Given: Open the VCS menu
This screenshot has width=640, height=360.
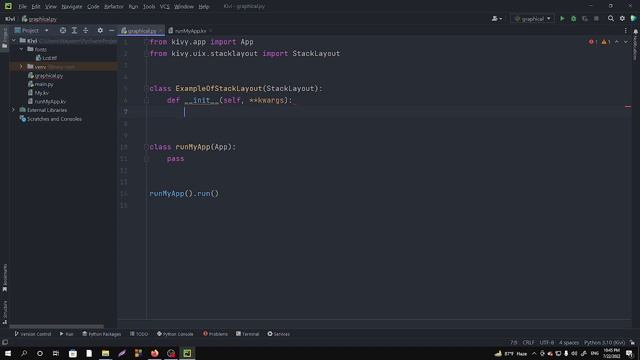Looking at the screenshot, I should pos(164,7).
